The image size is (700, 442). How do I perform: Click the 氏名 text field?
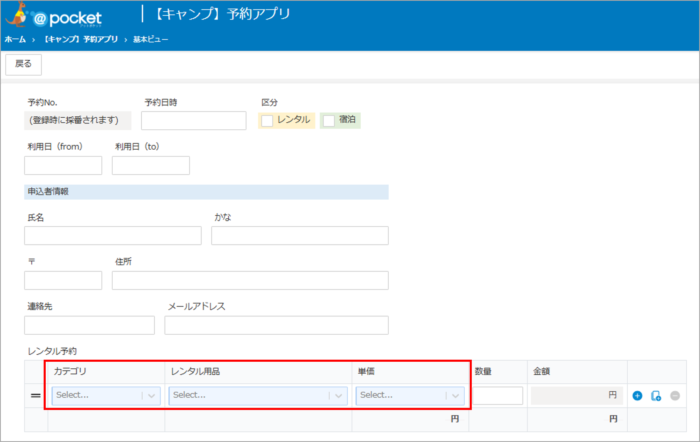tap(113, 235)
